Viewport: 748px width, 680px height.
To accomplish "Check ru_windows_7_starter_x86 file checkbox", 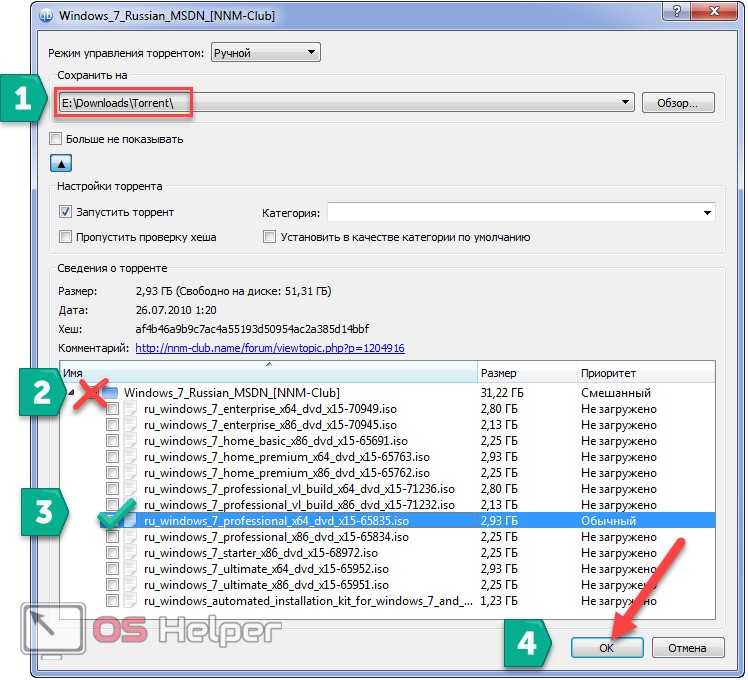I will pyautogui.click(x=113, y=553).
